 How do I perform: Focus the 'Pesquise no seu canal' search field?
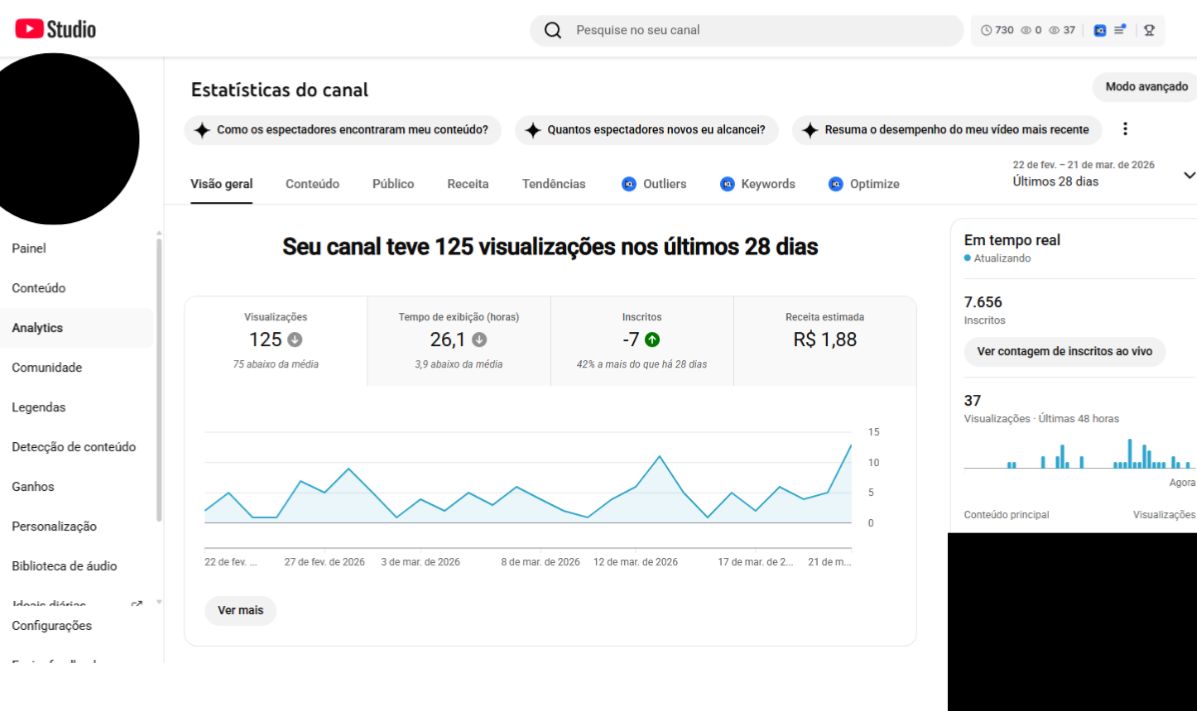[747, 31]
